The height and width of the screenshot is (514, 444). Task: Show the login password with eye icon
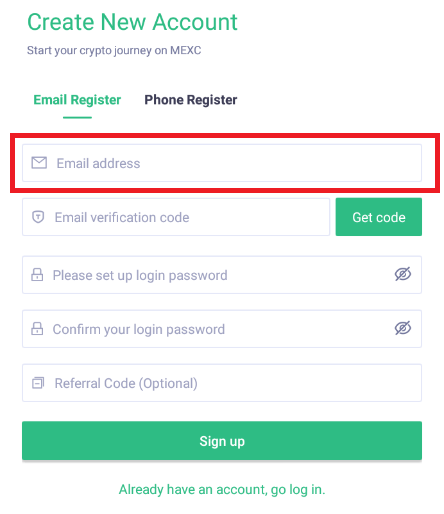[x=403, y=274]
